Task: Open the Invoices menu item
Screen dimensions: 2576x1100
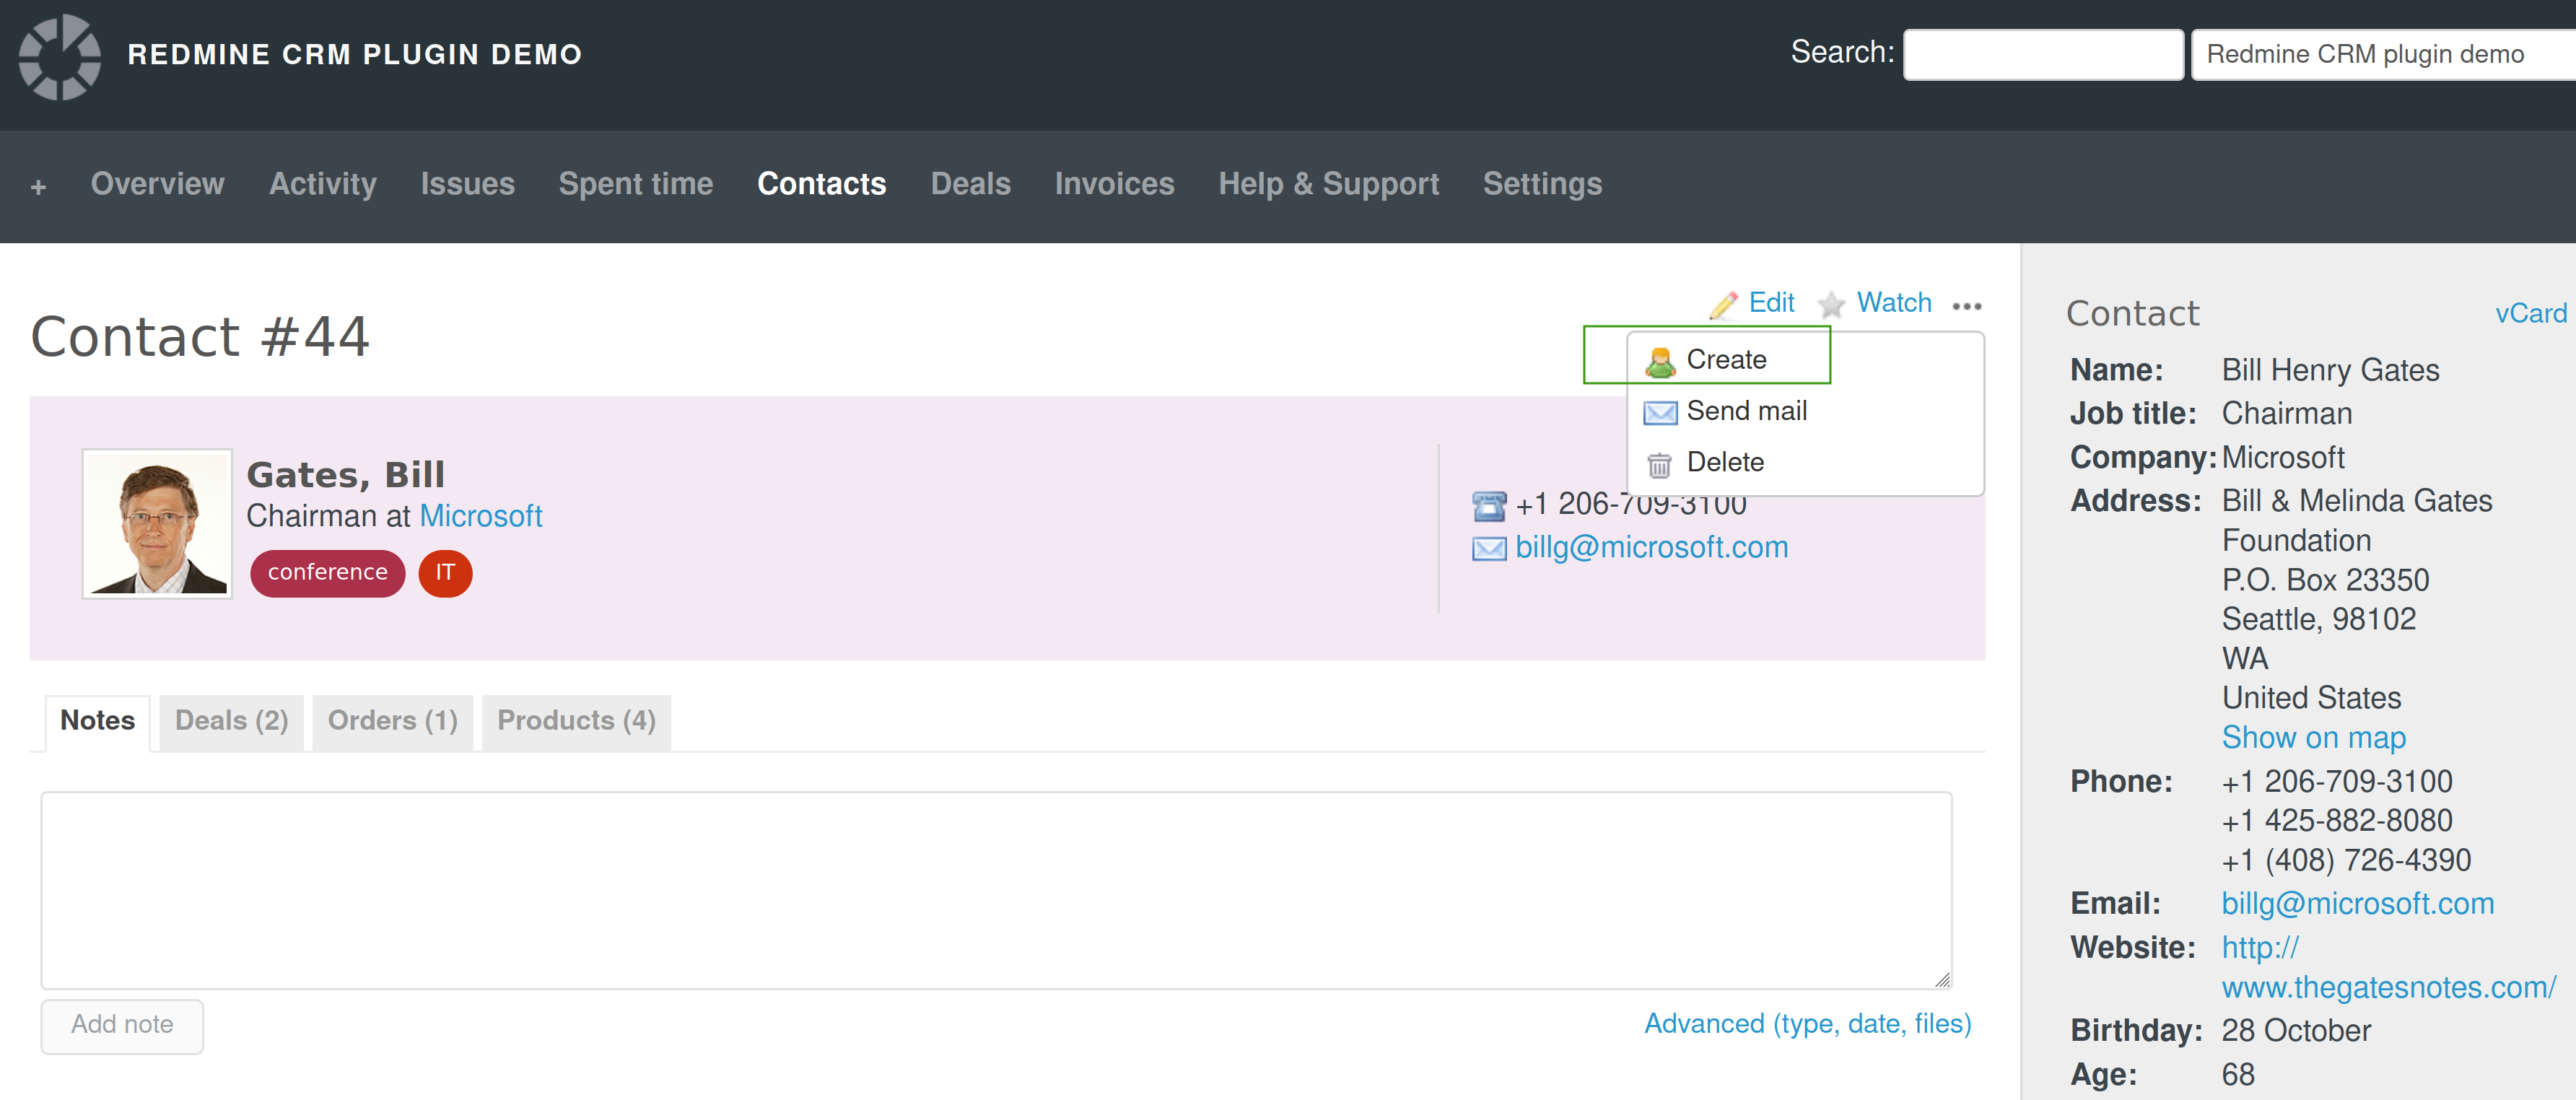Action: [x=1114, y=184]
